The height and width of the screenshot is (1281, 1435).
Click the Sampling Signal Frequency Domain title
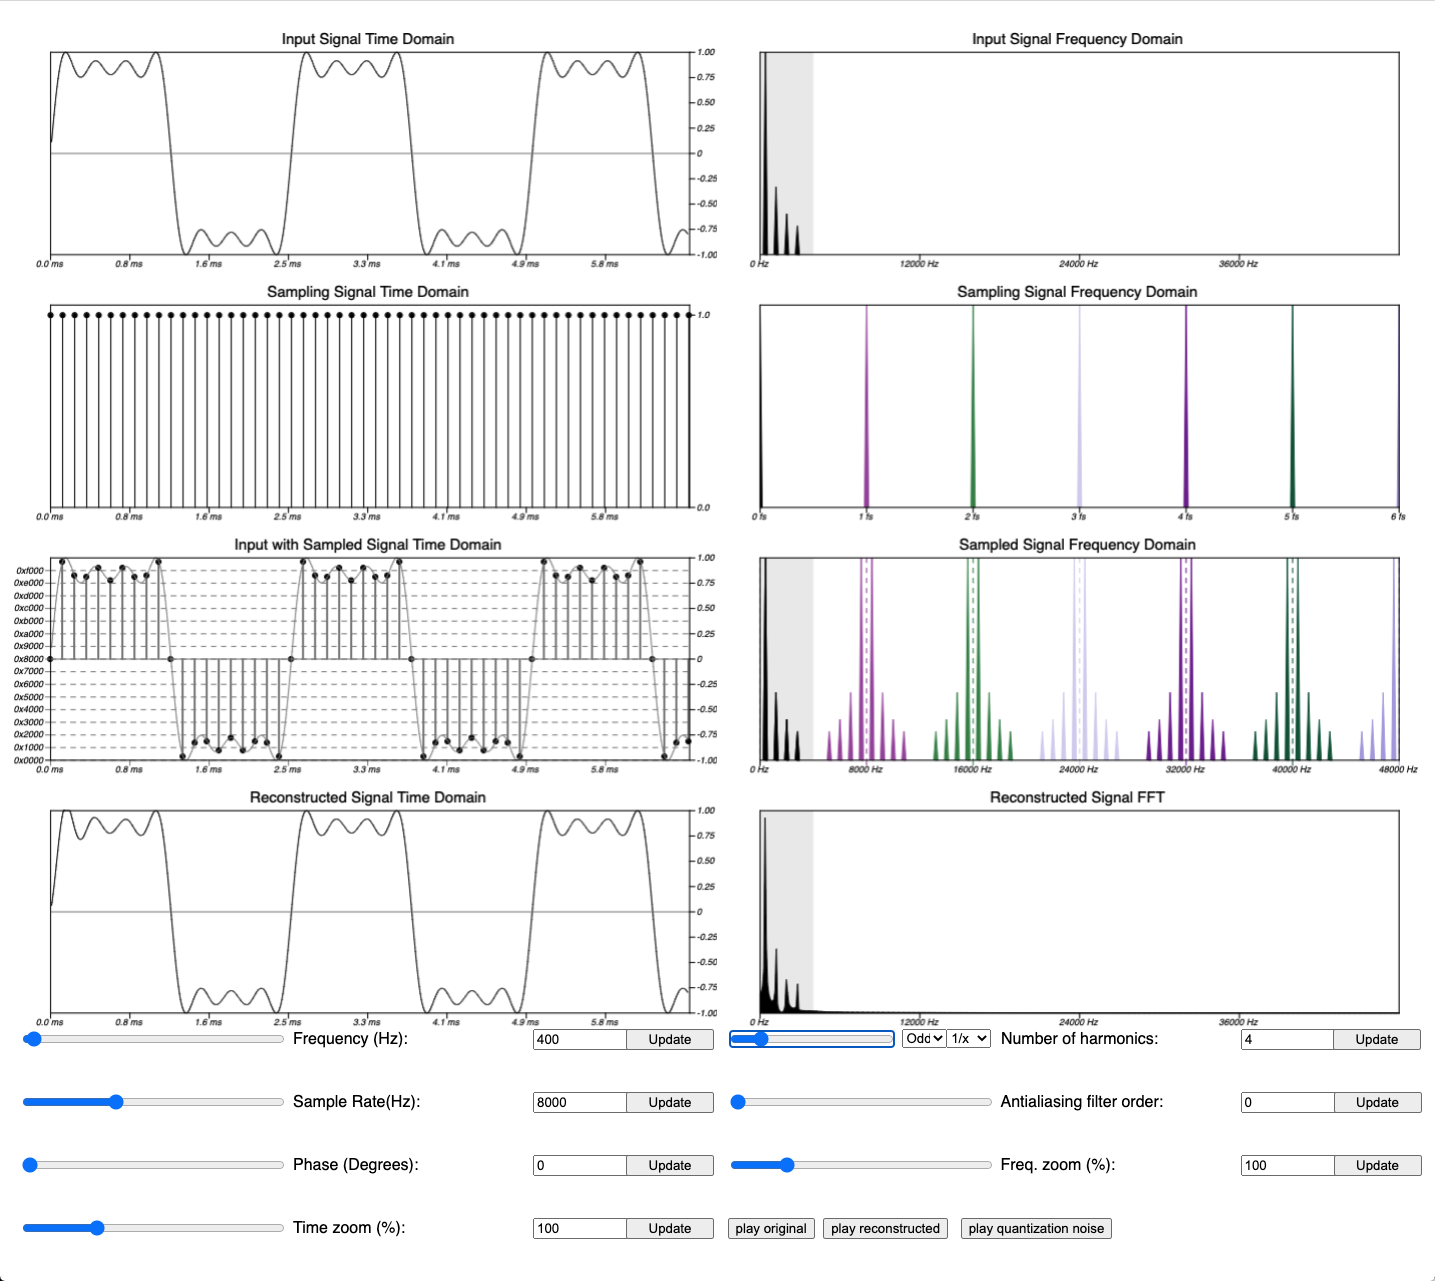click(1077, 292)
